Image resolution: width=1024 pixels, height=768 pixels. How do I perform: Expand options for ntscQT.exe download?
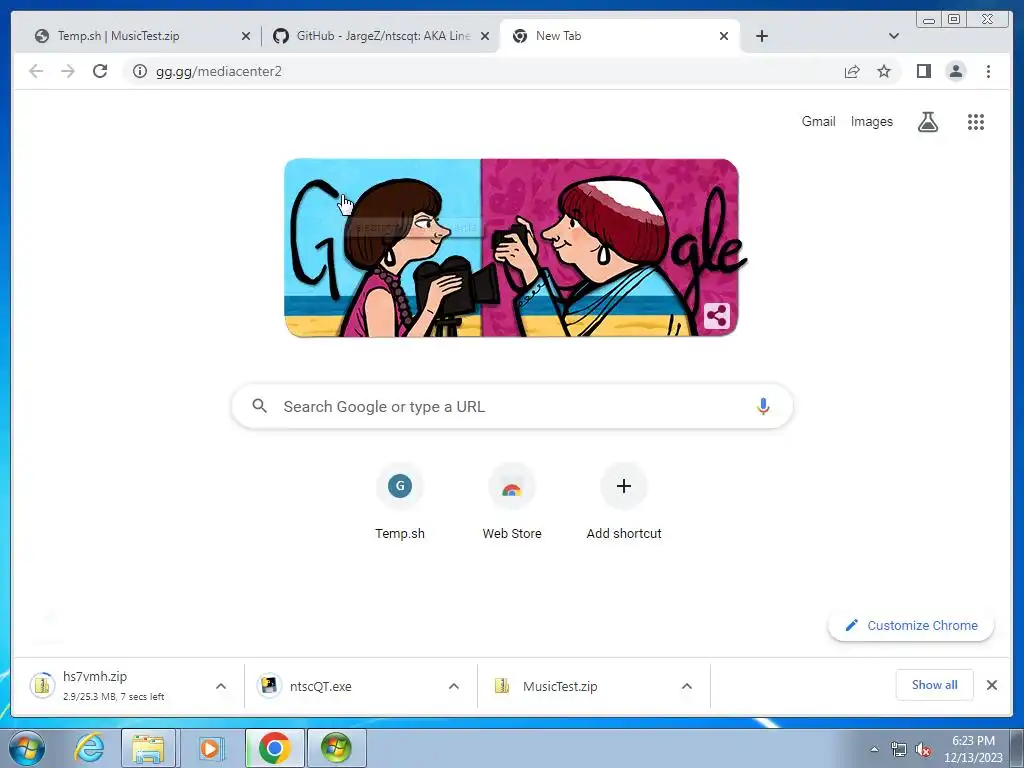coord(454,686)
